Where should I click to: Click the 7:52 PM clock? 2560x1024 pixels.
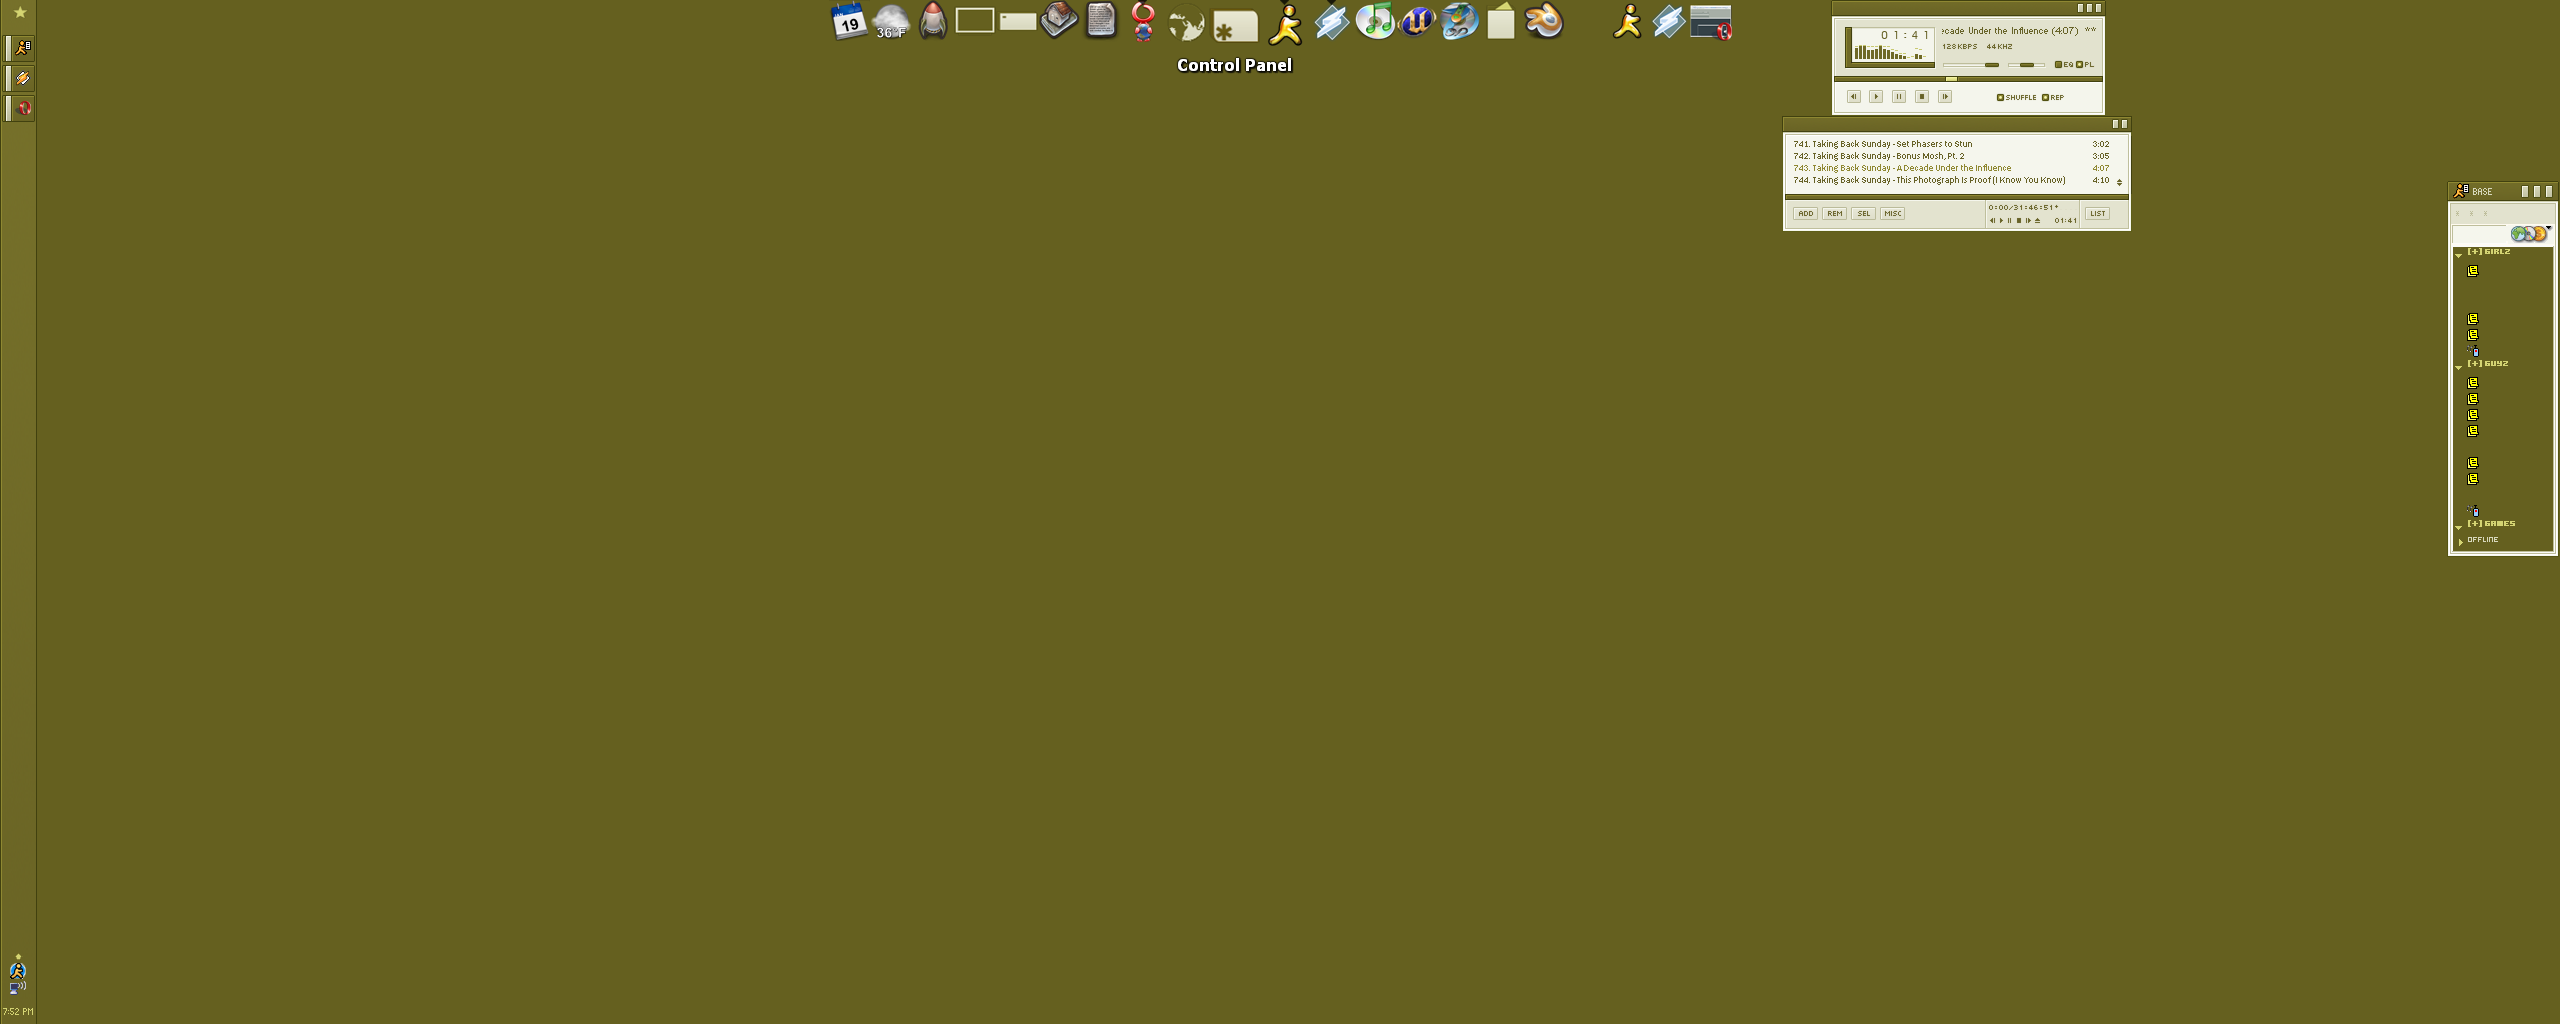(x=18, y=1011)
